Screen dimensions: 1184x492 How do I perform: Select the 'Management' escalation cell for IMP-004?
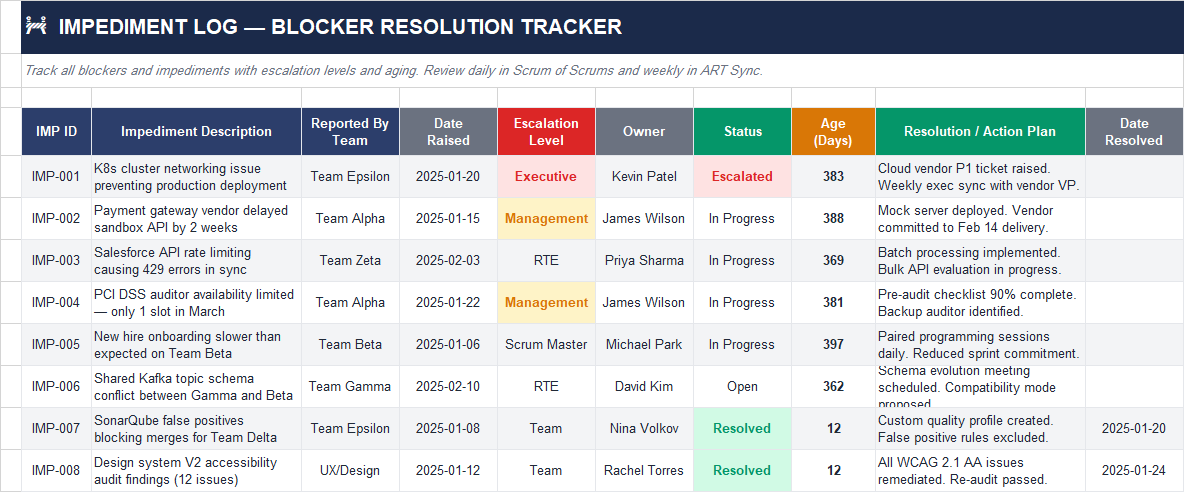point(547,303)
